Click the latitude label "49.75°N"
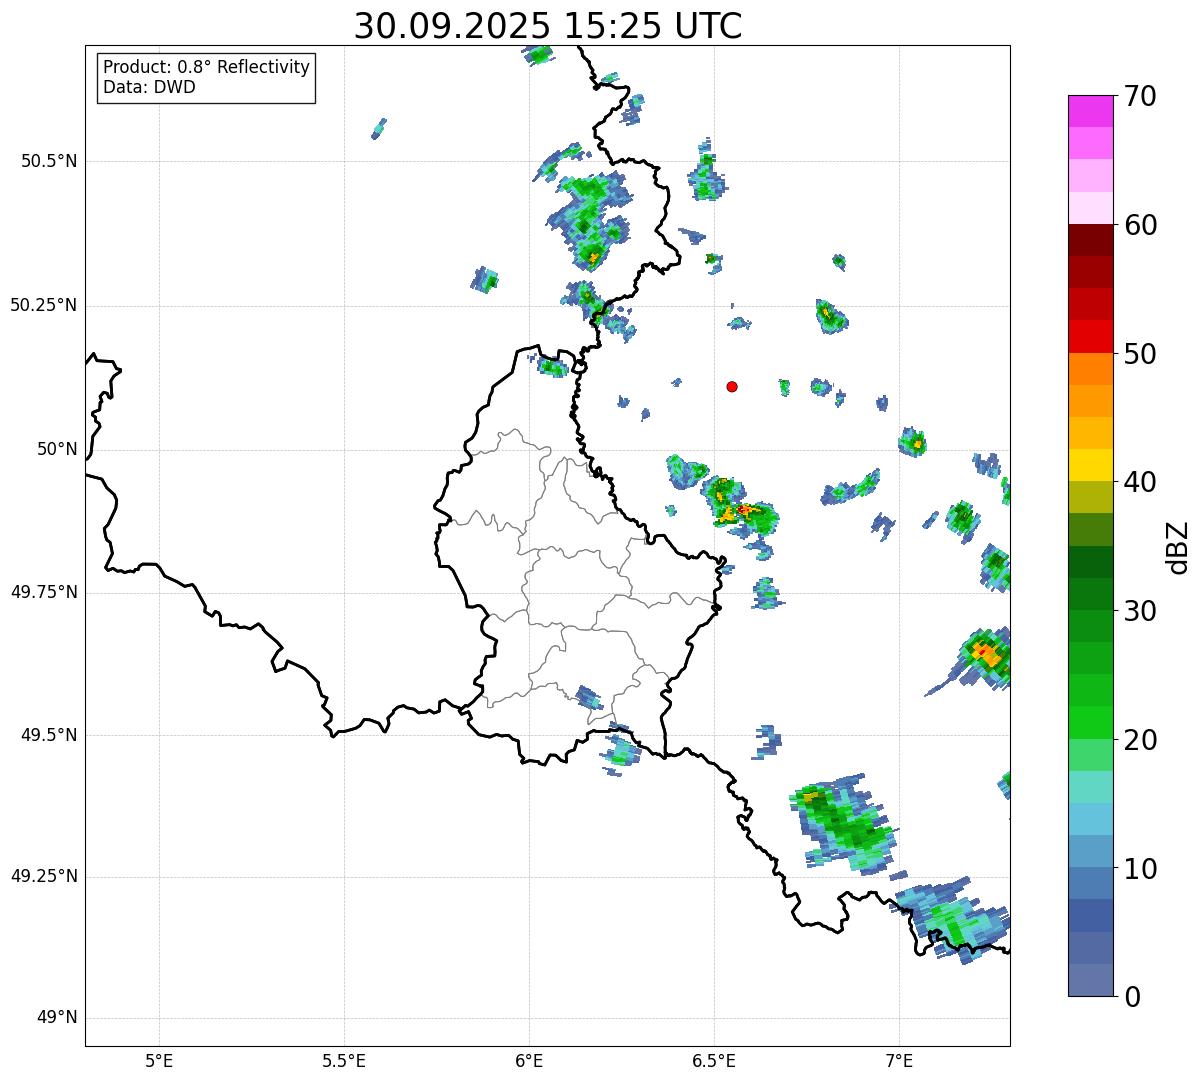This screenshot has width=1202, height=1081. 44,592
